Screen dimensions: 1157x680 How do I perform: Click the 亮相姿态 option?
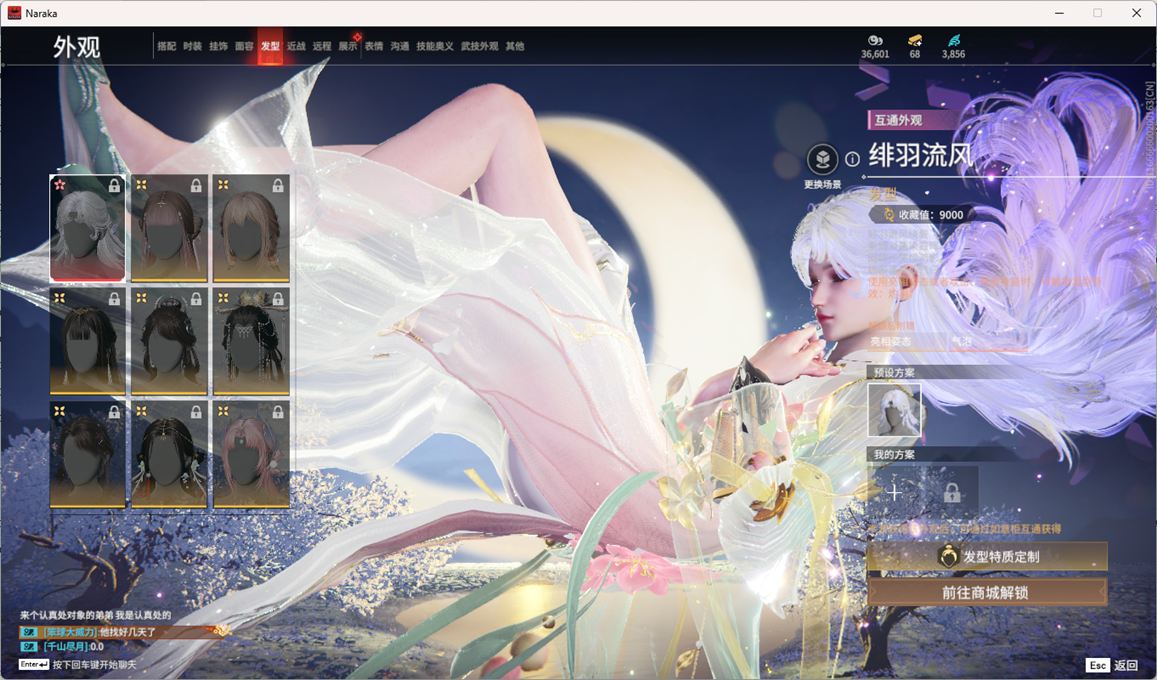click(x=891, y=341)
